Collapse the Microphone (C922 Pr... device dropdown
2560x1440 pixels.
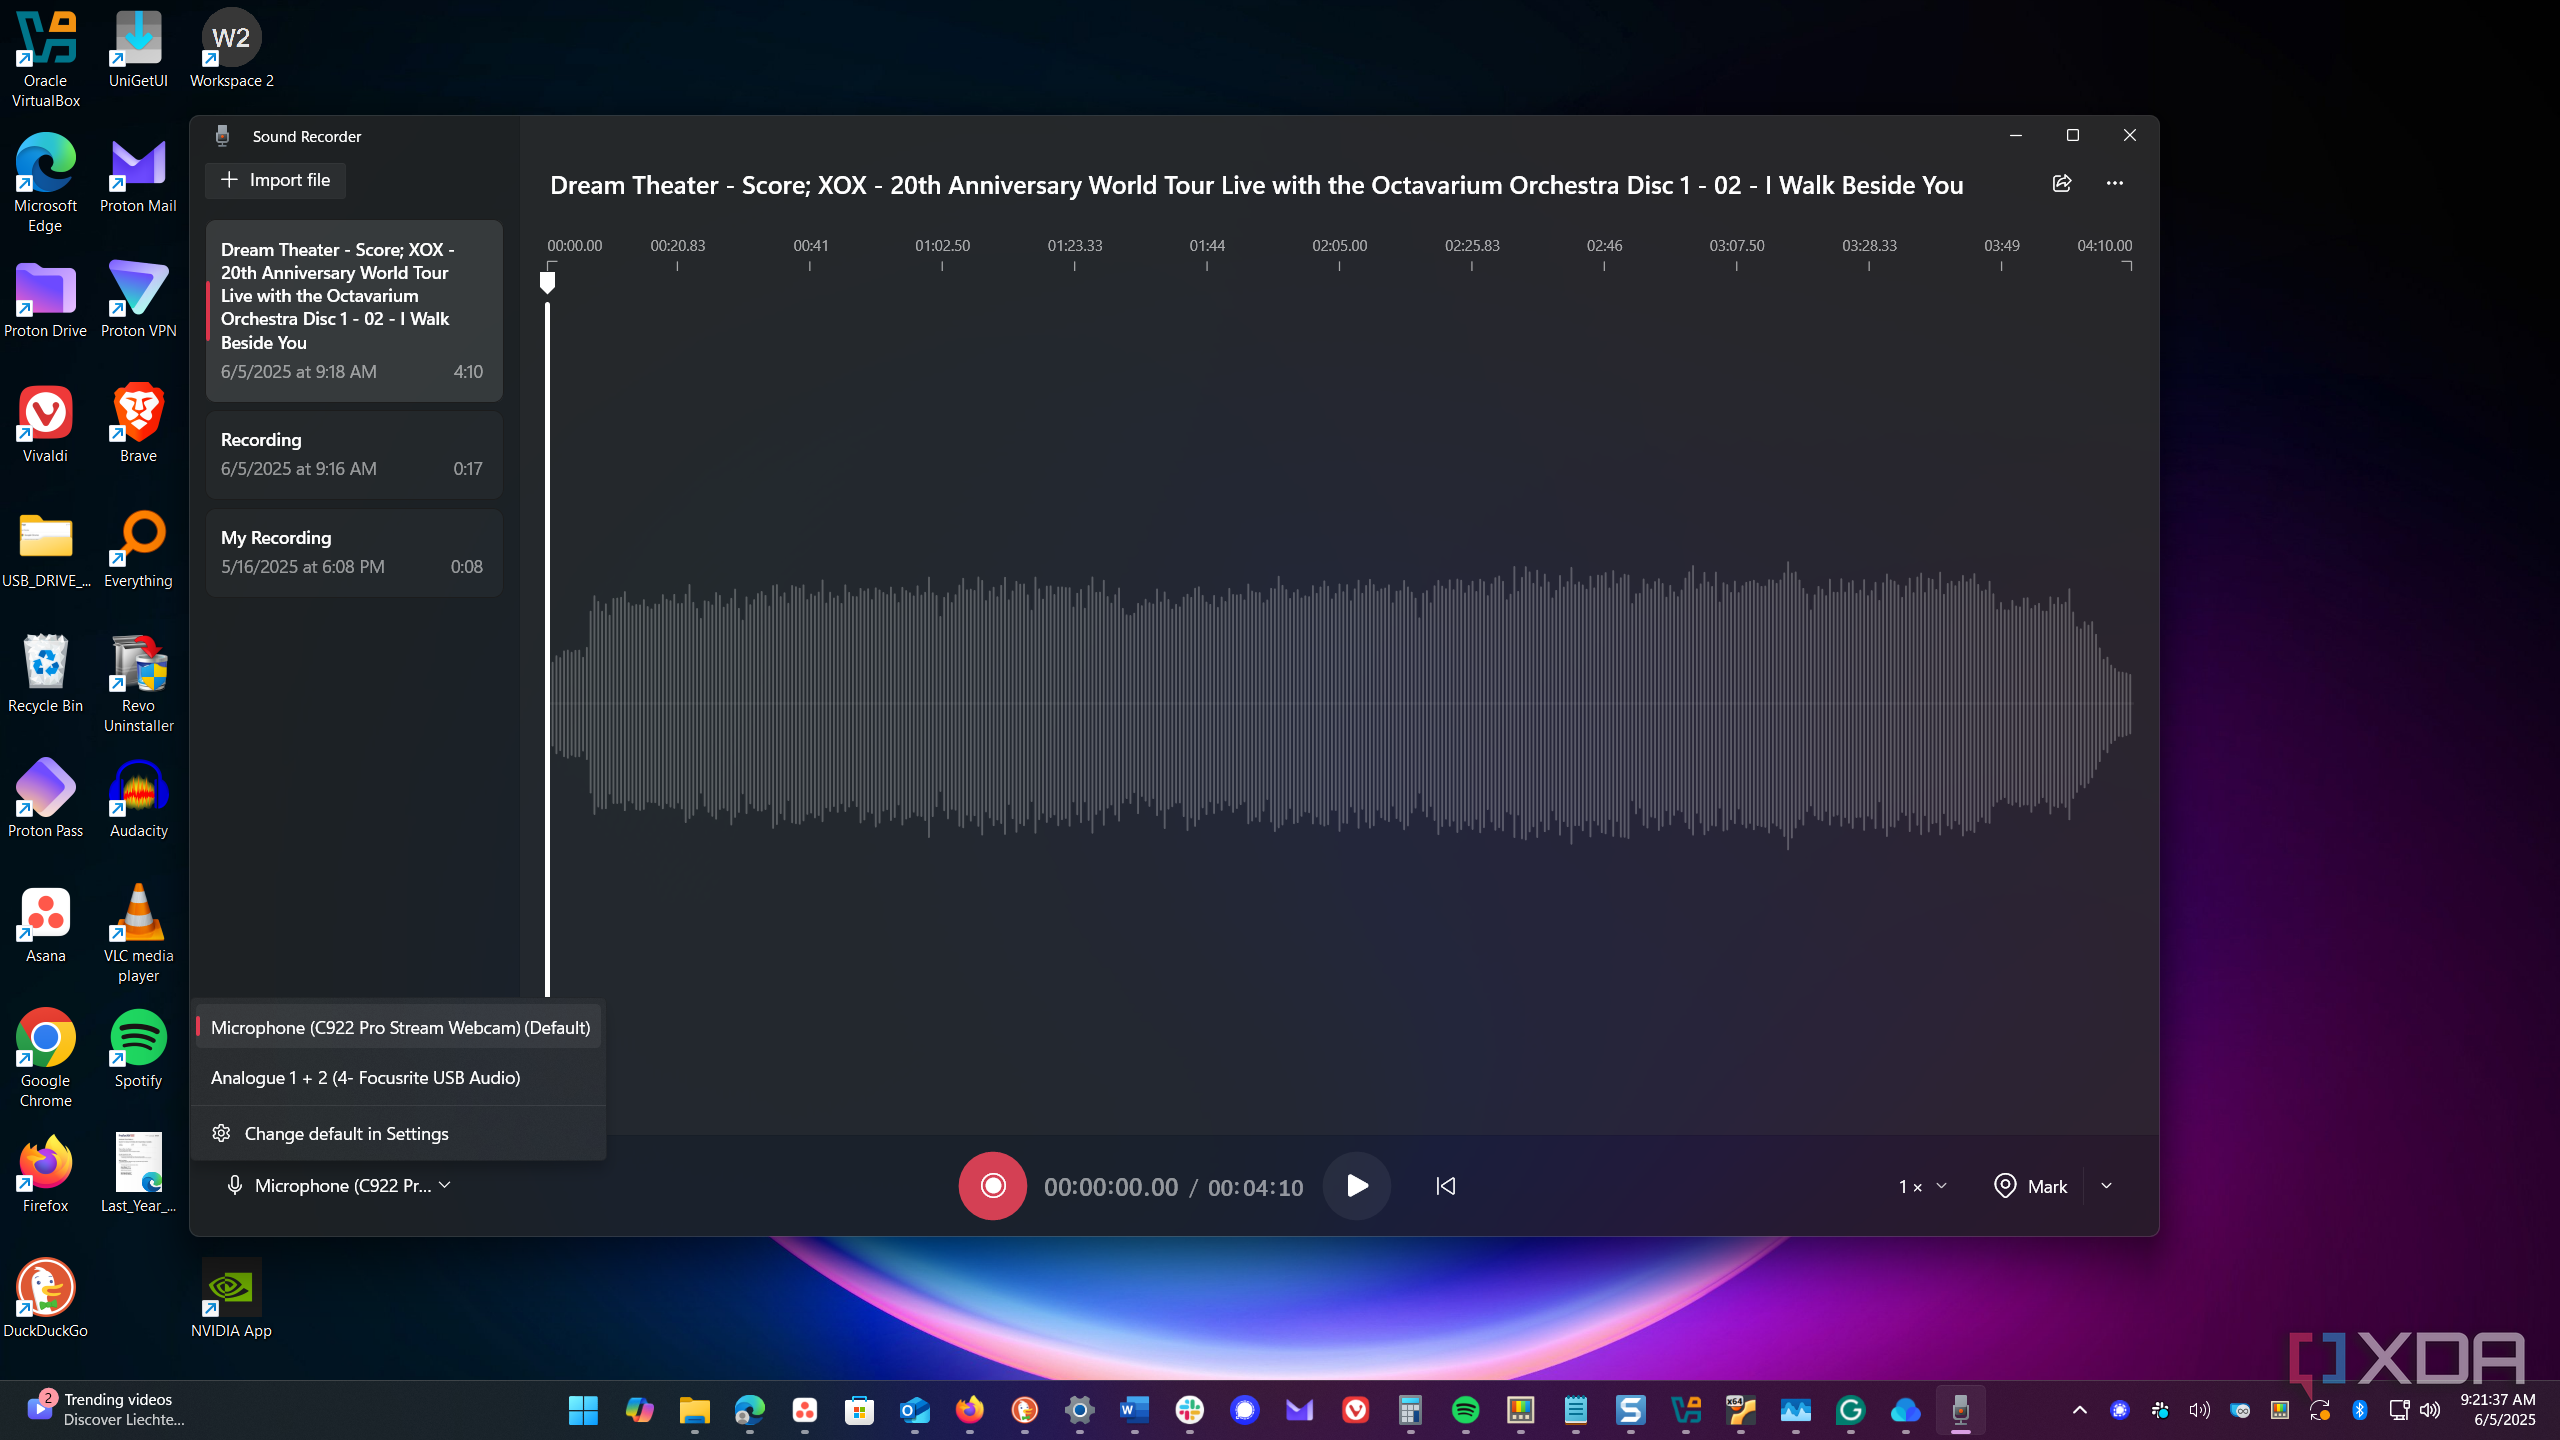coord(340,1186)
